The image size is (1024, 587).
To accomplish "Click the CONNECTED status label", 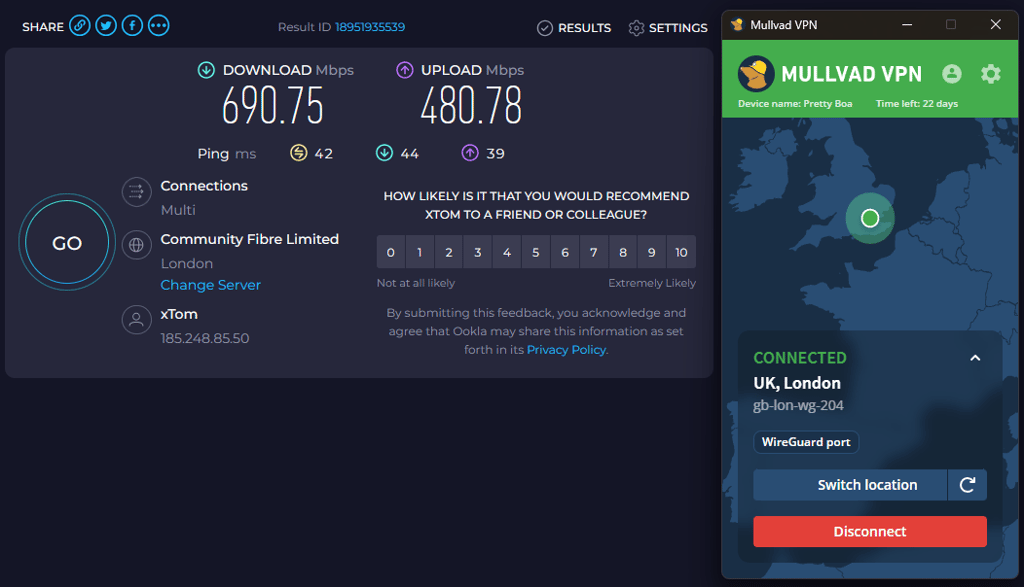I will coord(800,358).
